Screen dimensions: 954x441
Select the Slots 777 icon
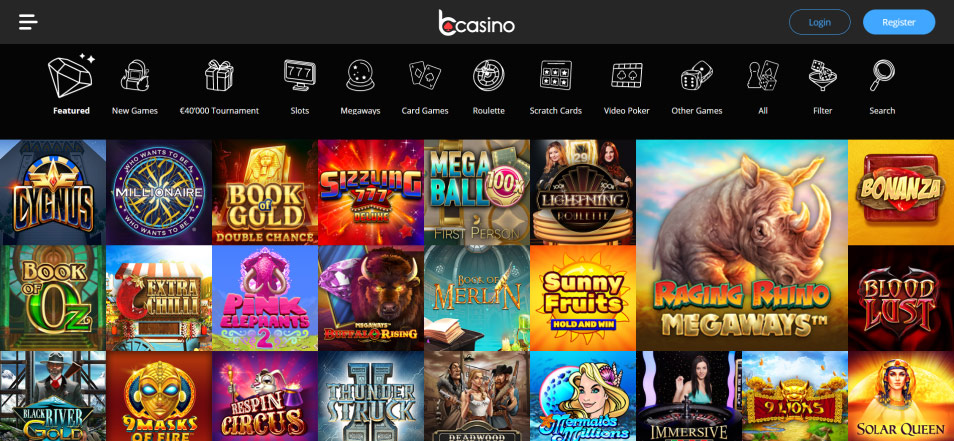(x=300, y=76)
